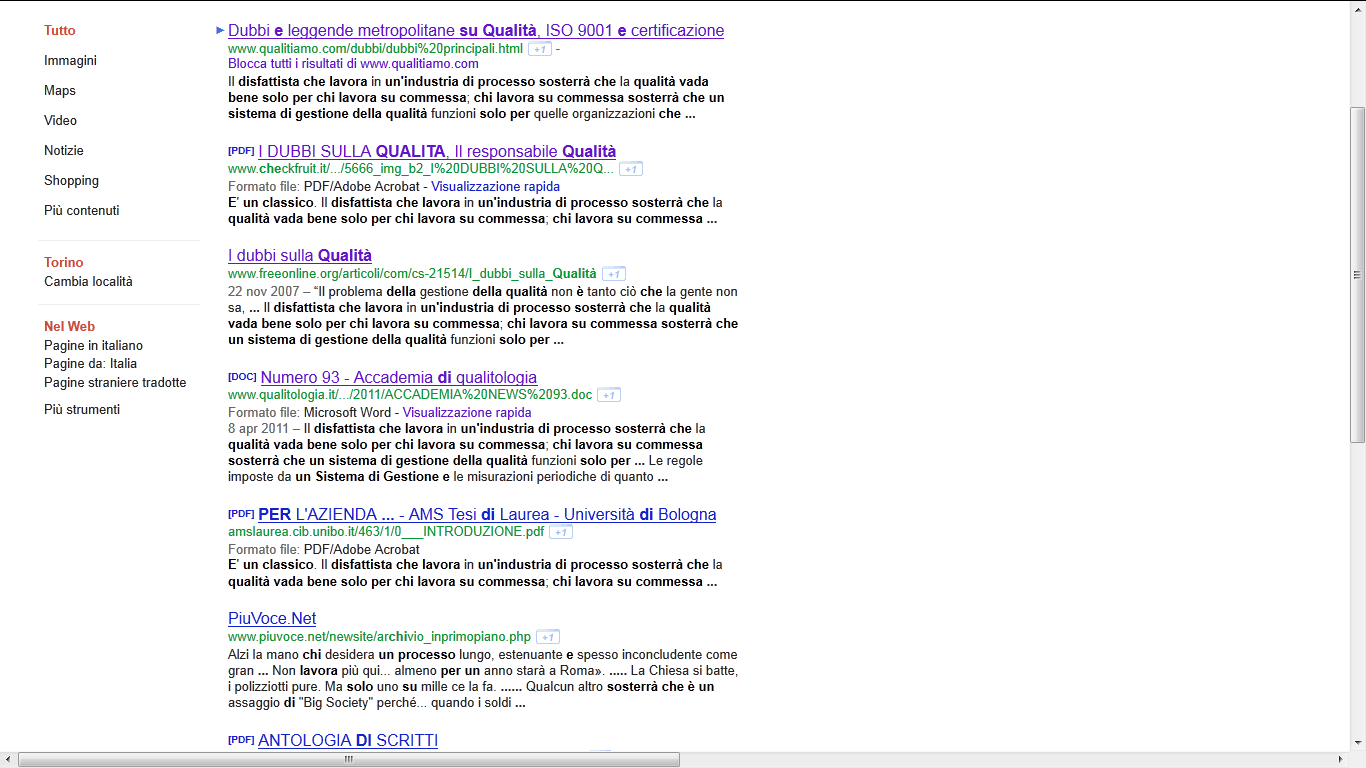The height and width of the screenshot is (768, 1366).
Task: Click the vertical scrollbar thumb
Action: click(1357, 275)
